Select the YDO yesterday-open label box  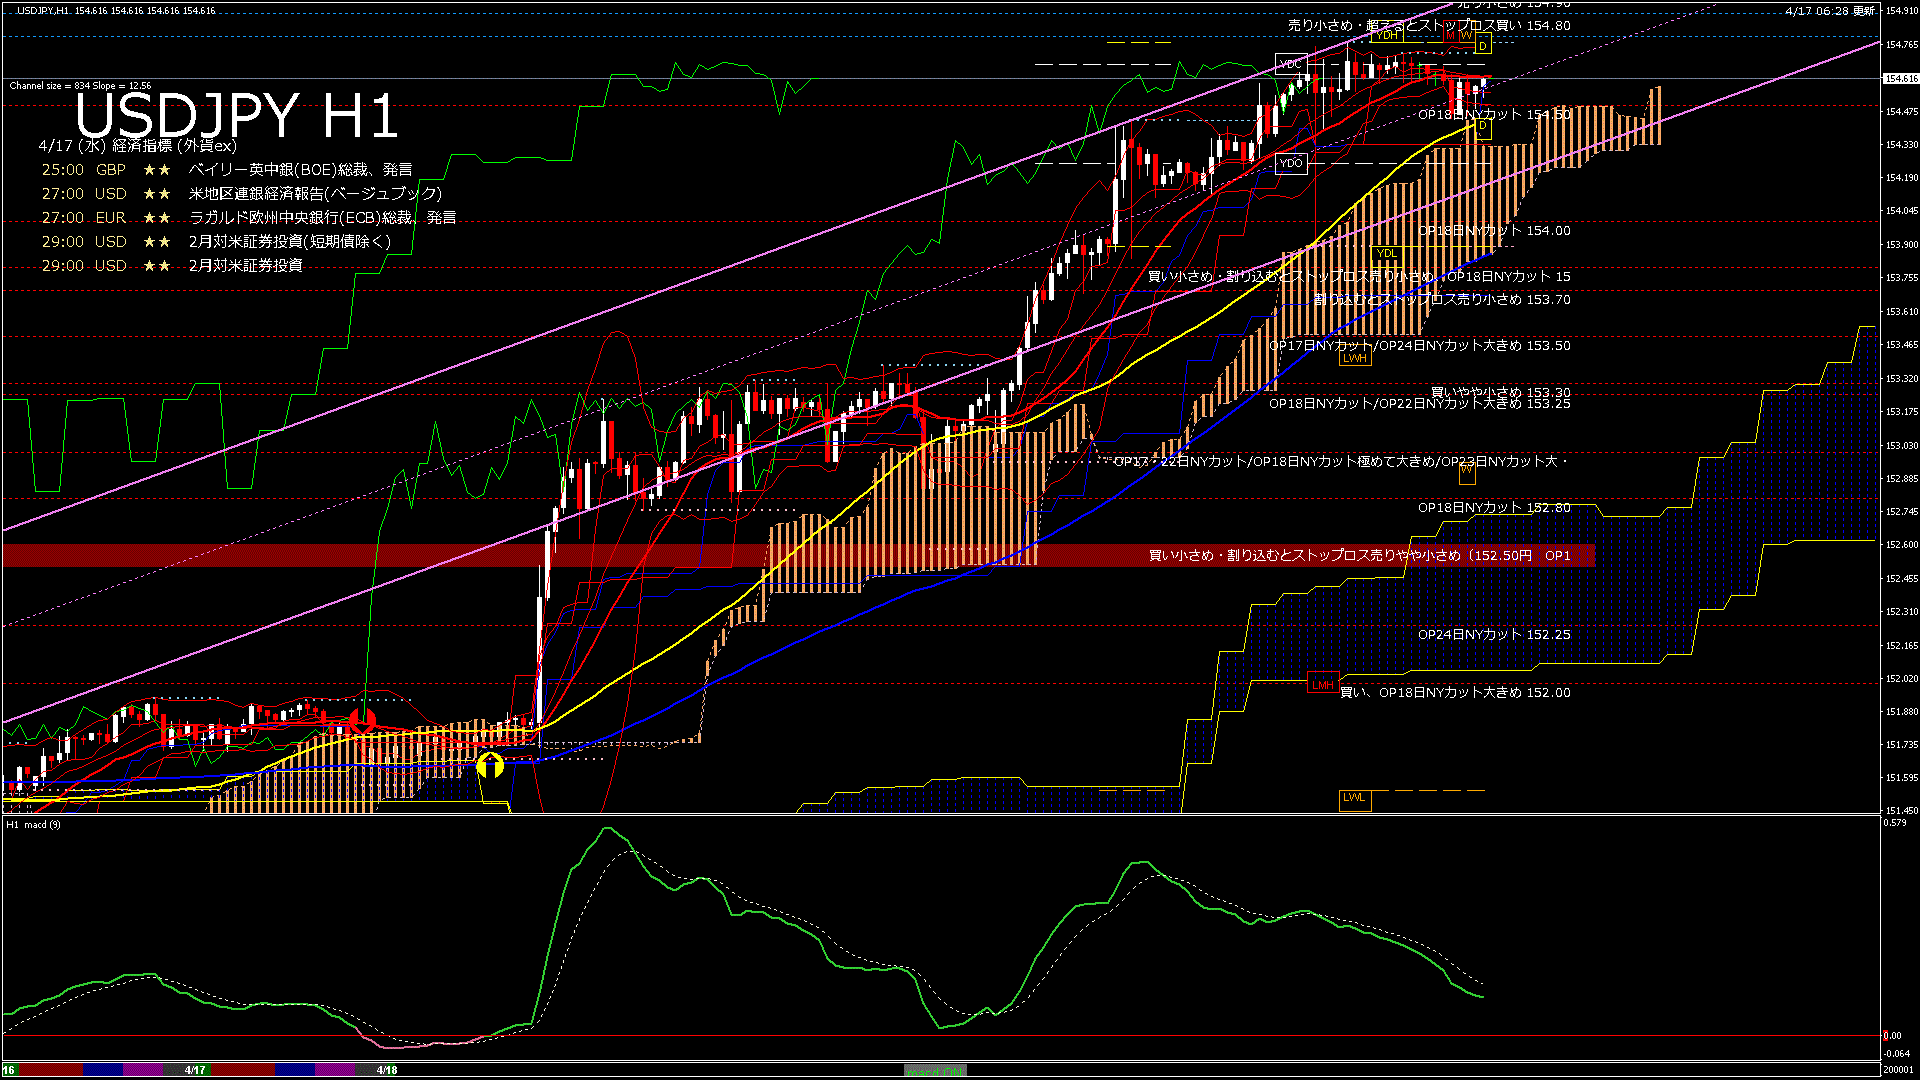pos(1291,163)
